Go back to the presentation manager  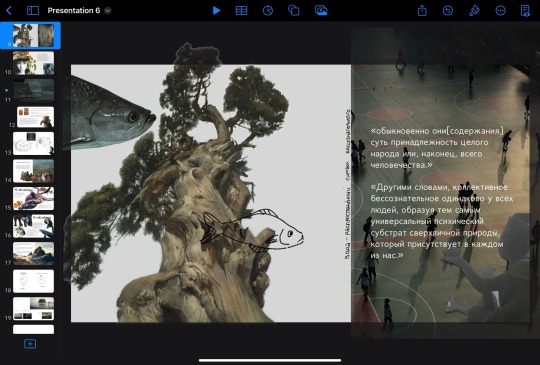point(9,11)
